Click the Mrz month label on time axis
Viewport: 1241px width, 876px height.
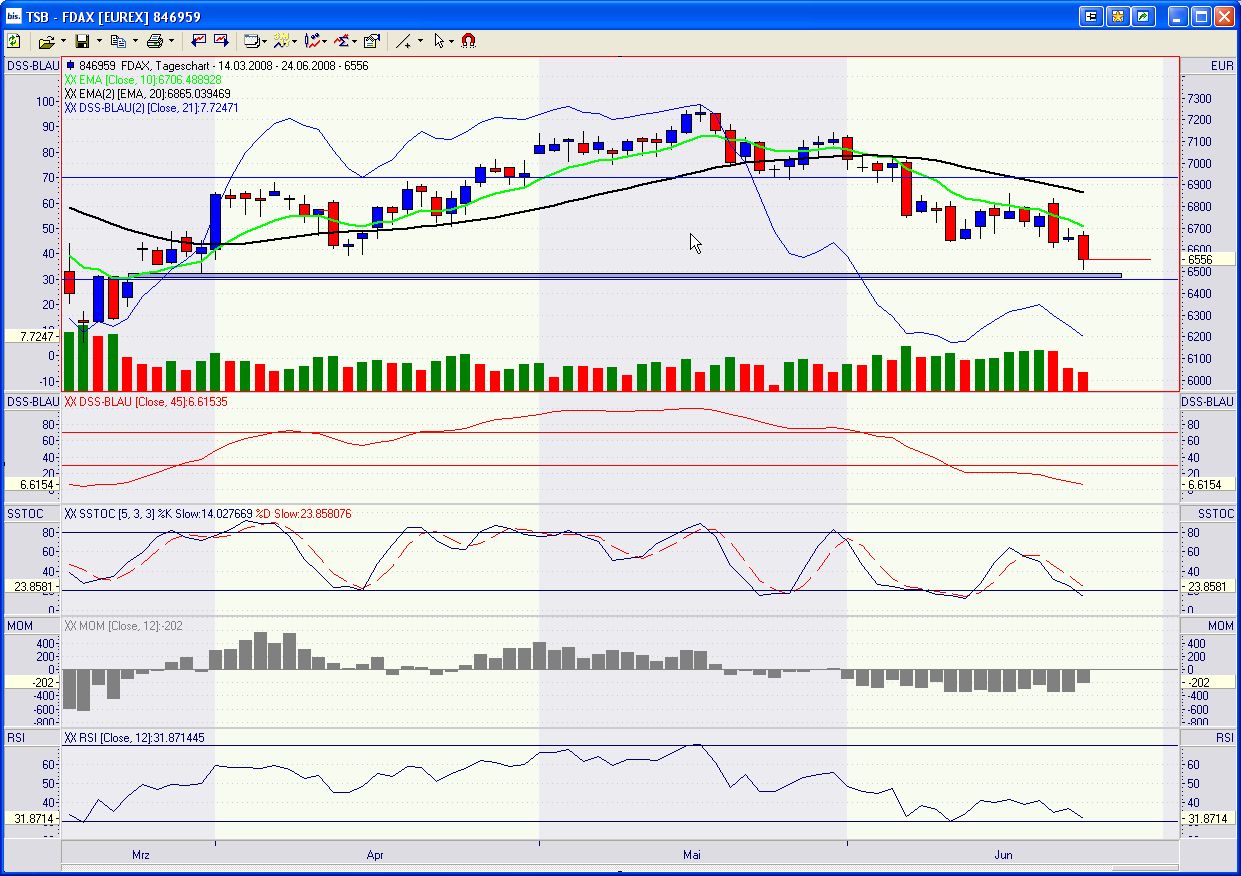pyautogui.click(x=141, y=855)
